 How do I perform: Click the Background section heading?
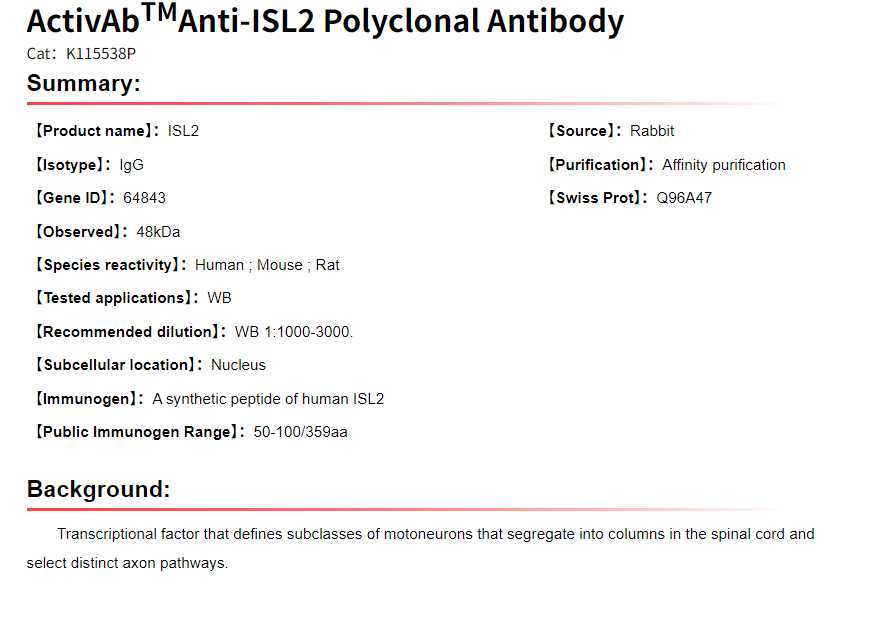99,489
